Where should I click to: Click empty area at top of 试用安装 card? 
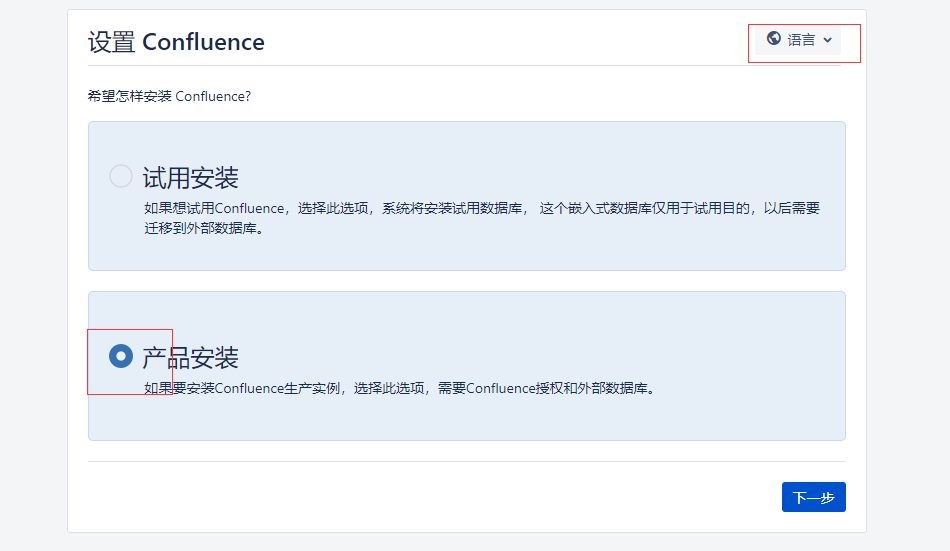(x=467, y=138)
